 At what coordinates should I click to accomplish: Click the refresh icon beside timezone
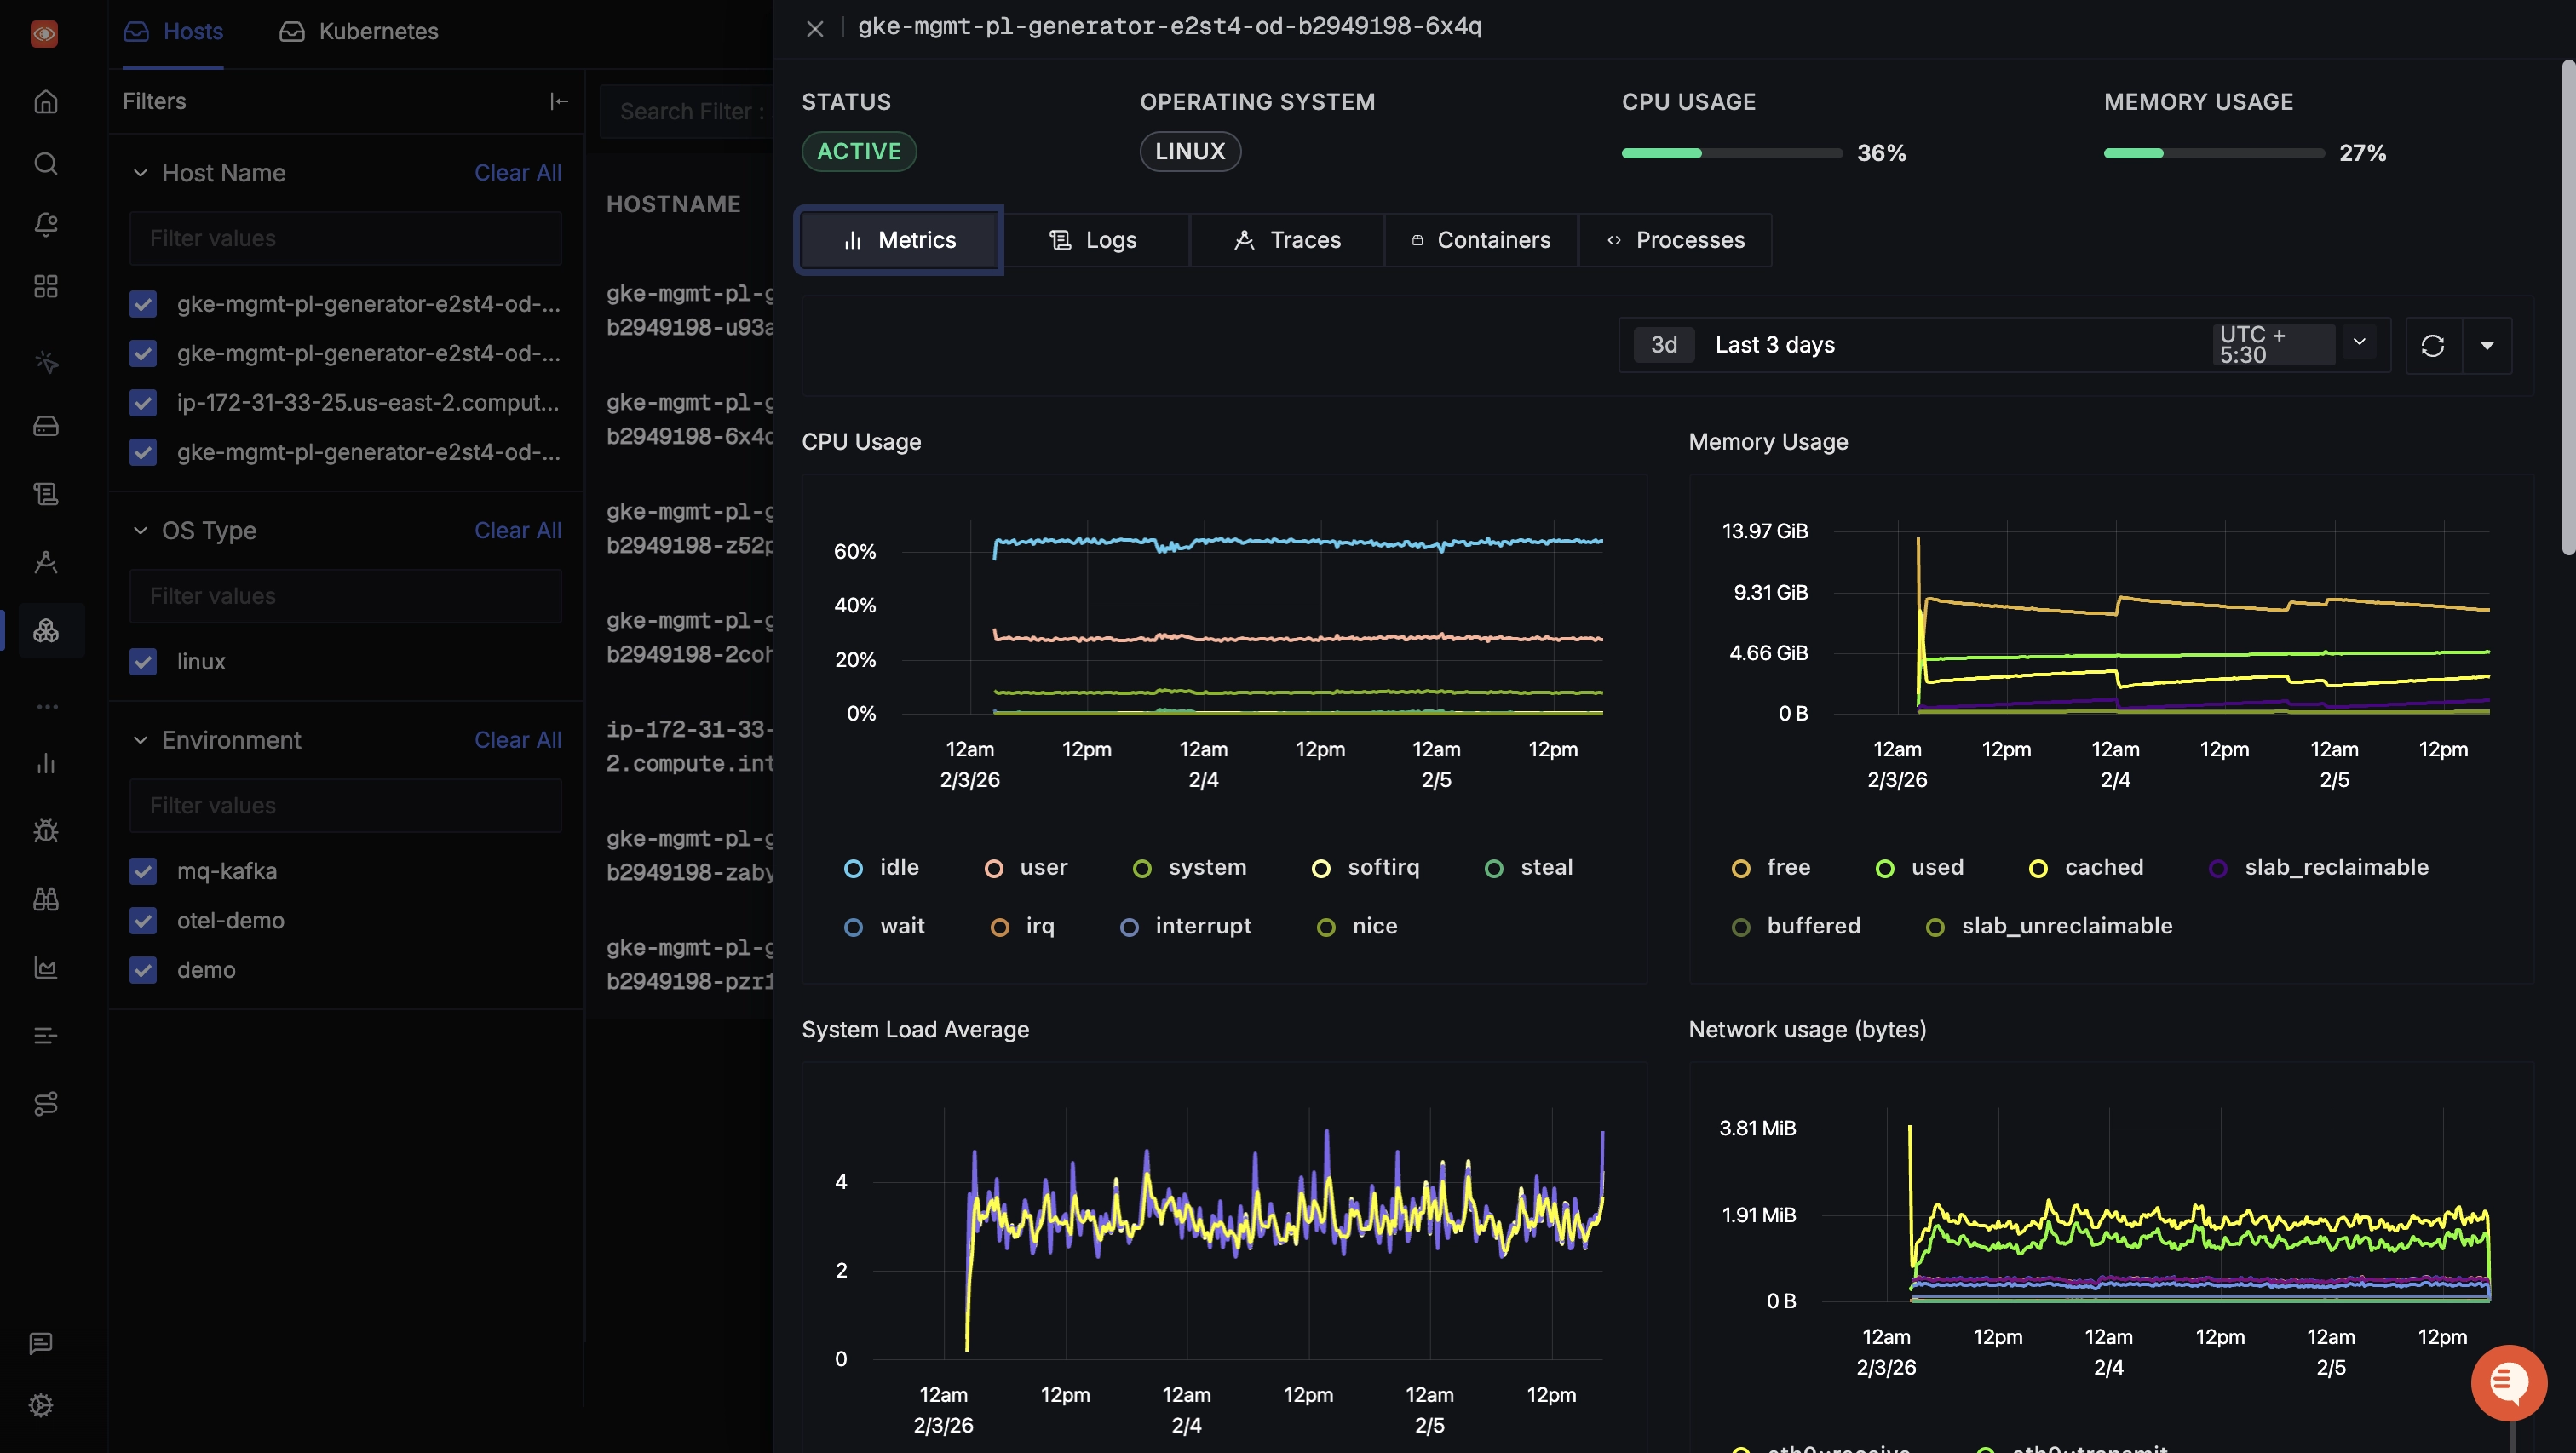tap(2432, 345)
